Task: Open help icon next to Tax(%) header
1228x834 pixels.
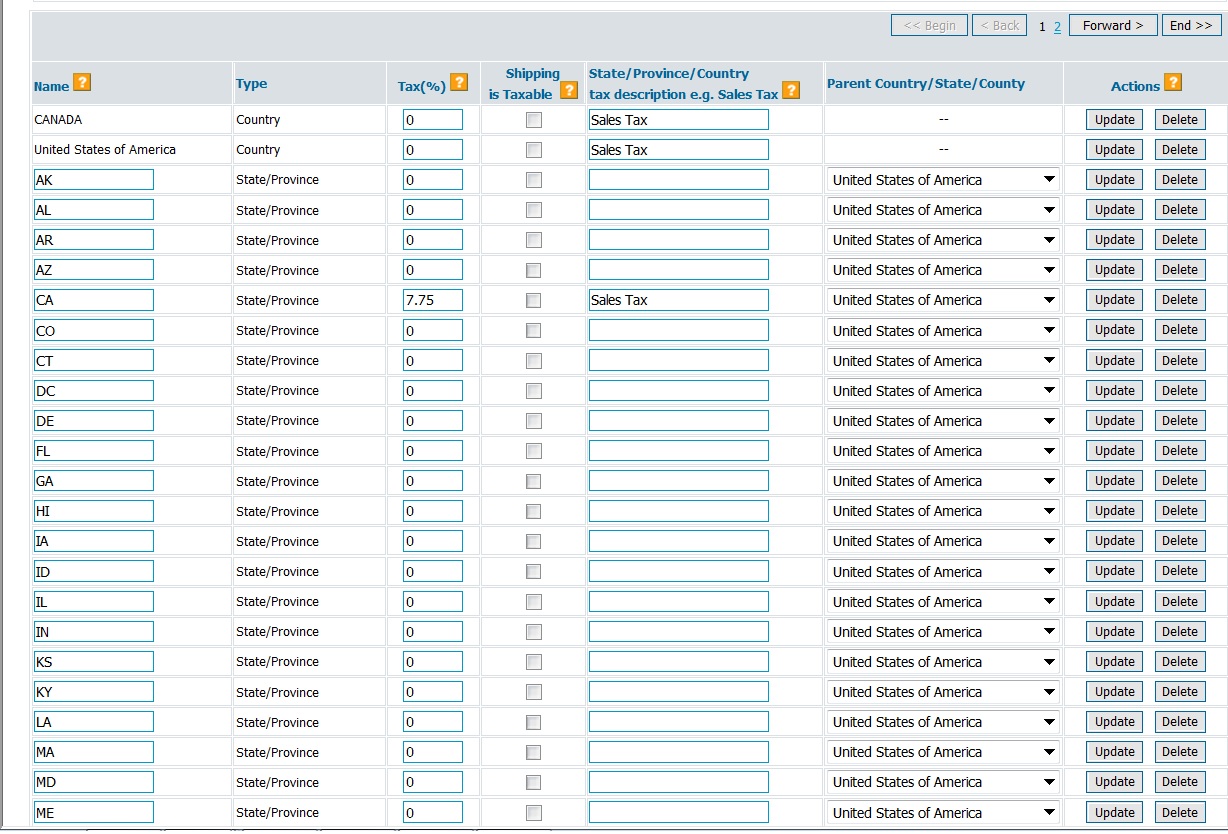Action: (459, 83)
